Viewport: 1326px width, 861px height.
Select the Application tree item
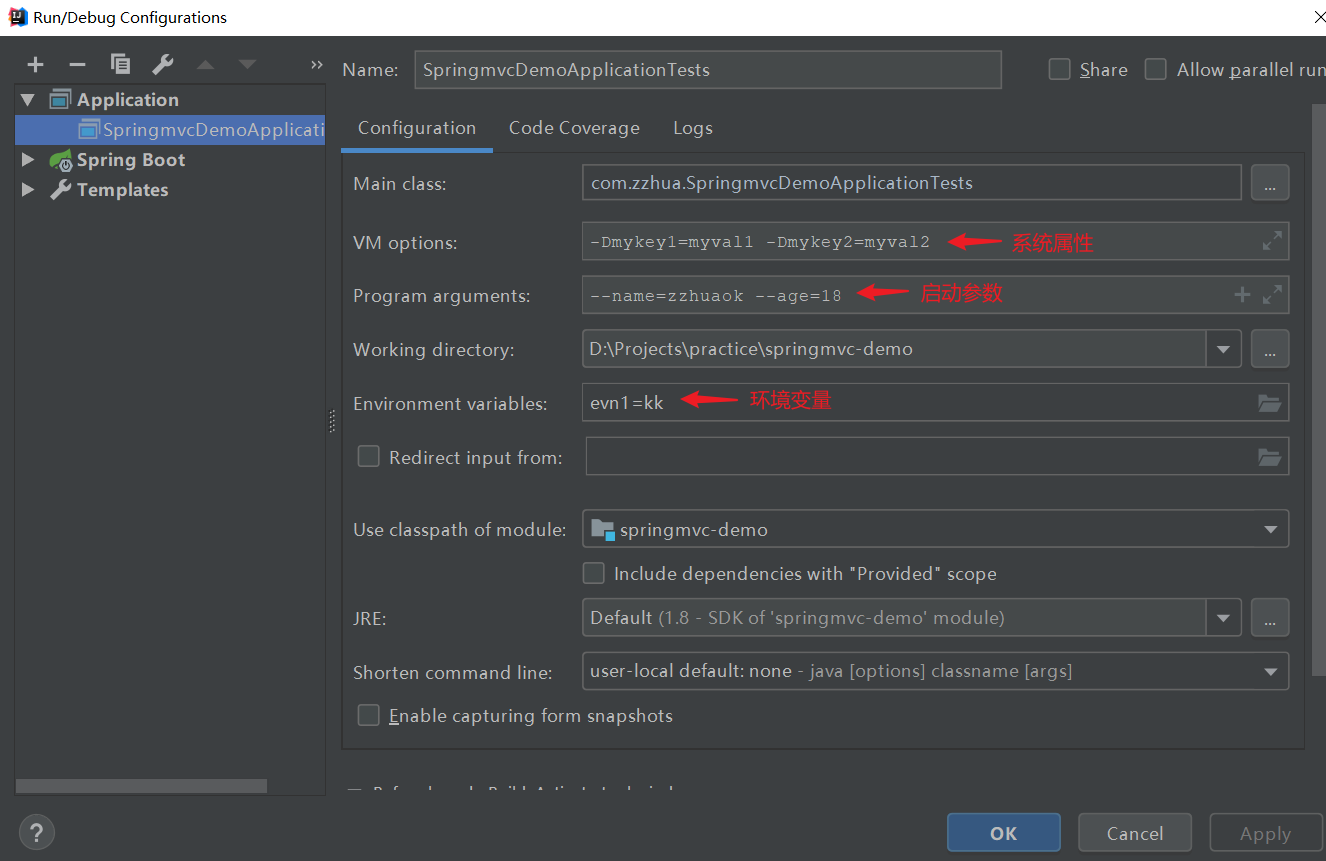128,100
